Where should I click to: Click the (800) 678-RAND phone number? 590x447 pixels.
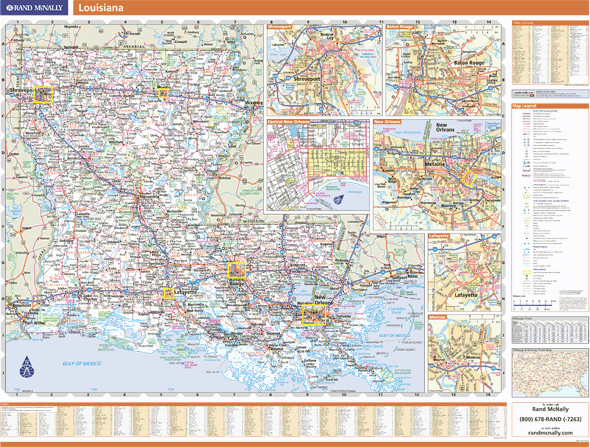point(550,419)
